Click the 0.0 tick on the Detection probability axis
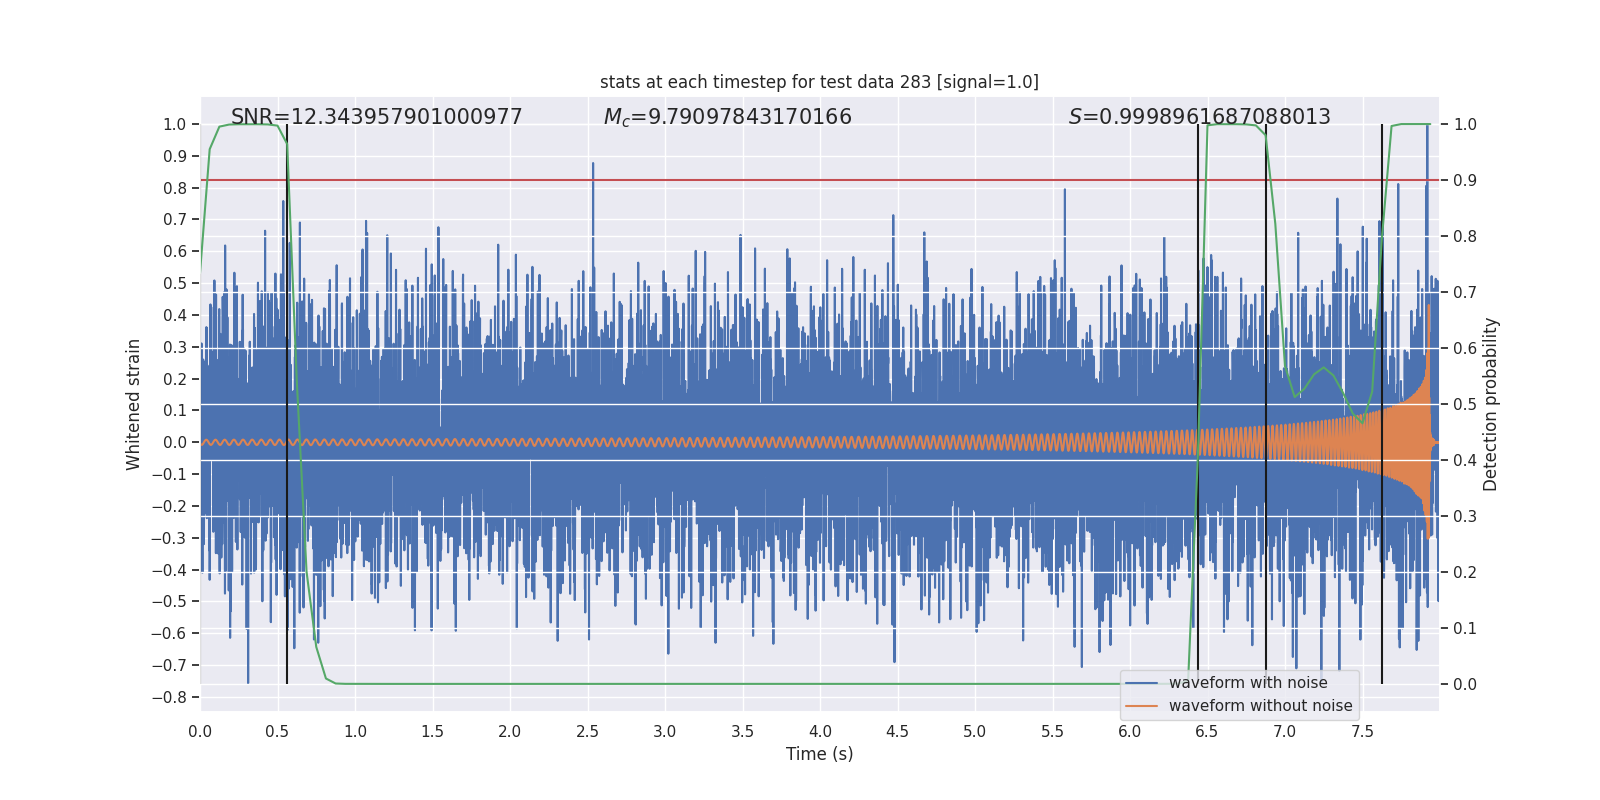 tap(1465, 684)
